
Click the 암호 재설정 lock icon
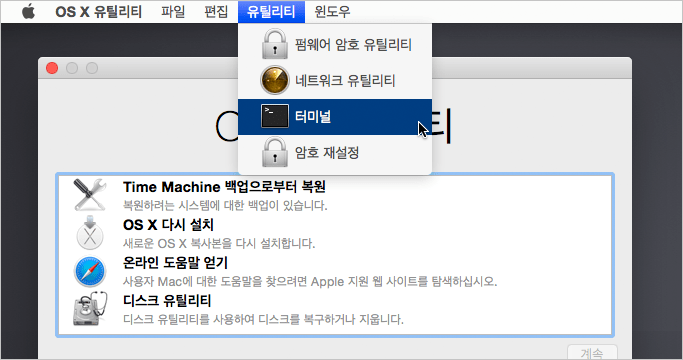pos(274,152)
